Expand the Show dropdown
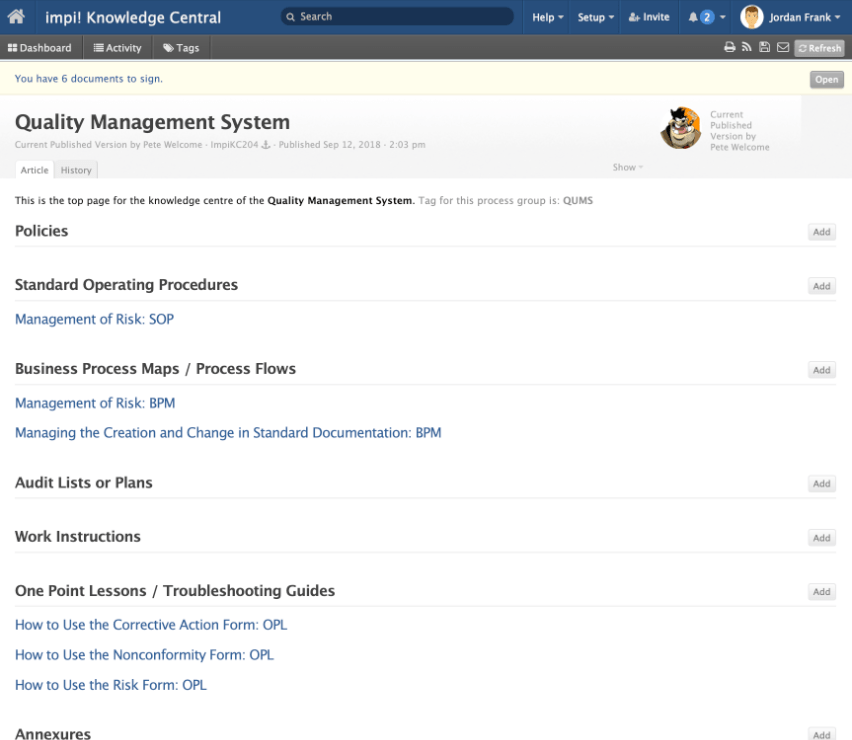 click(627, 167)
